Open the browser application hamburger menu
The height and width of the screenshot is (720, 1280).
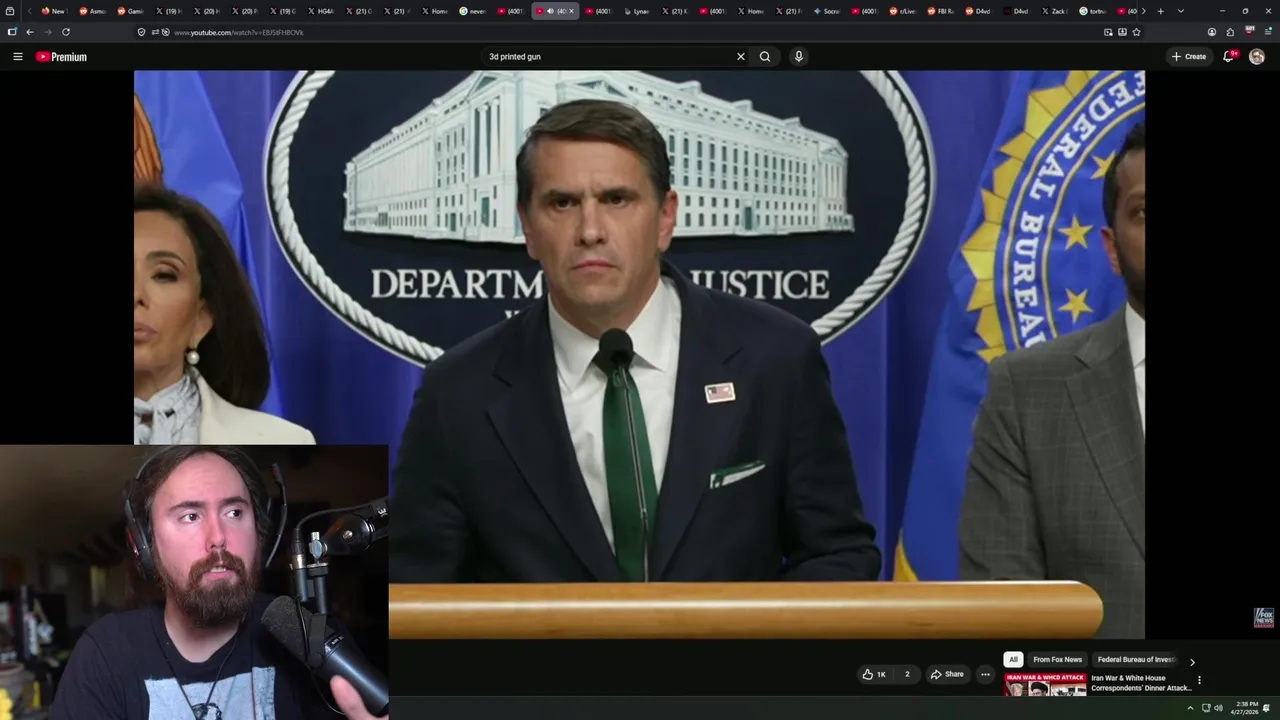pos(1268,32)
